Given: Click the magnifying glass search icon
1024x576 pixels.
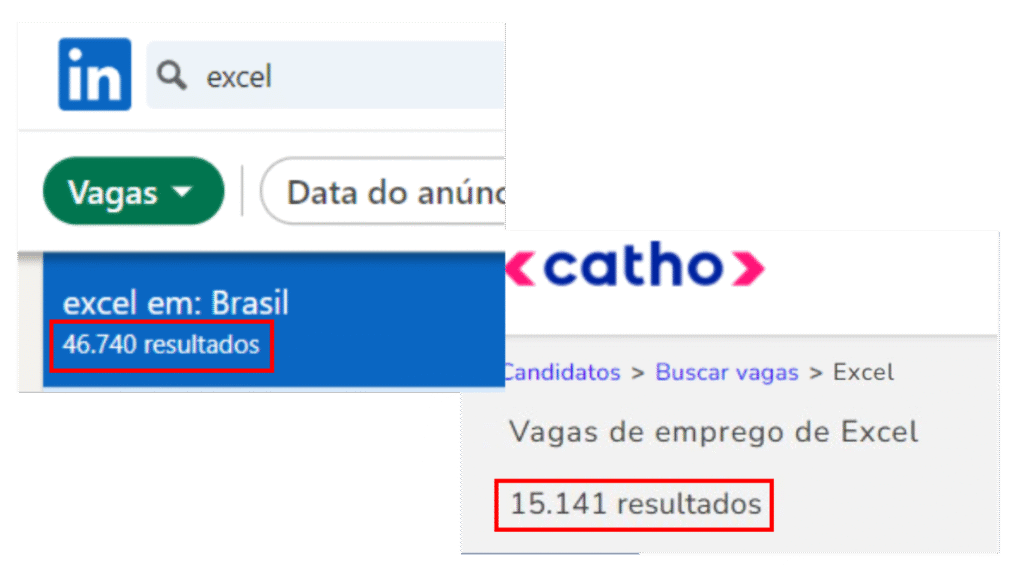Looking at the screenshot, I should 172,76.
